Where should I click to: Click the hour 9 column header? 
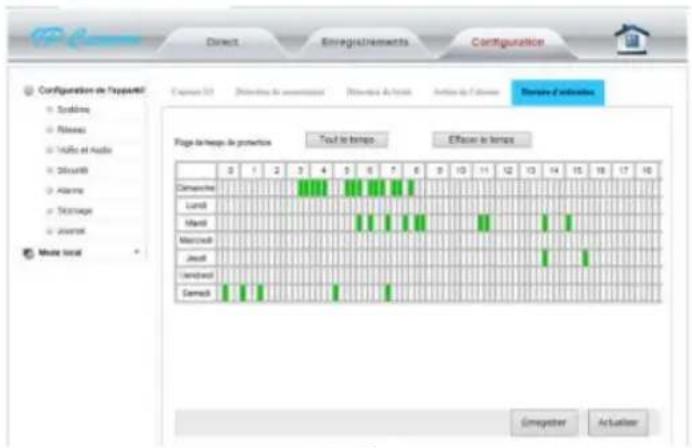click(x=439, y=170)
